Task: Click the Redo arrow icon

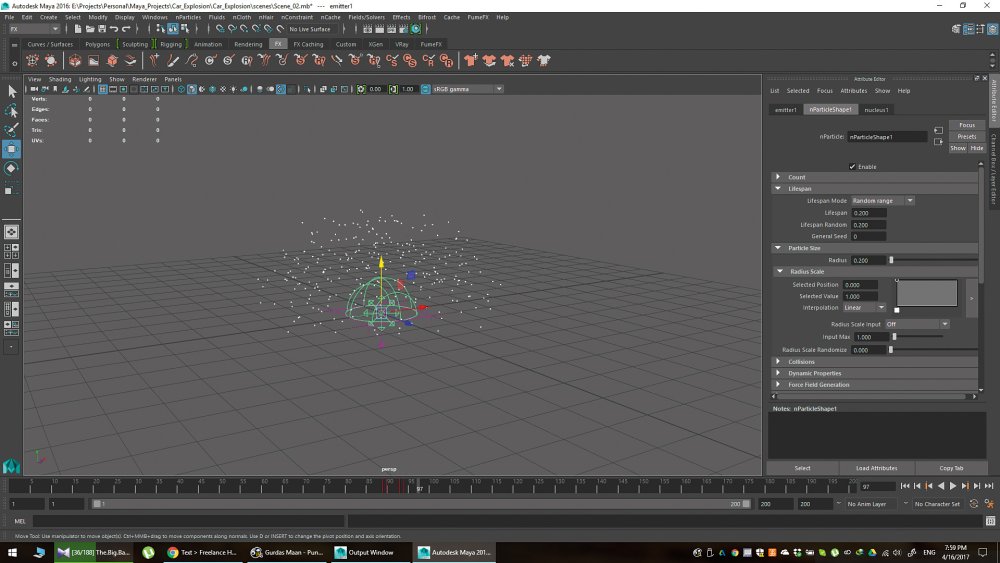Action: click(x=126, y=29)
